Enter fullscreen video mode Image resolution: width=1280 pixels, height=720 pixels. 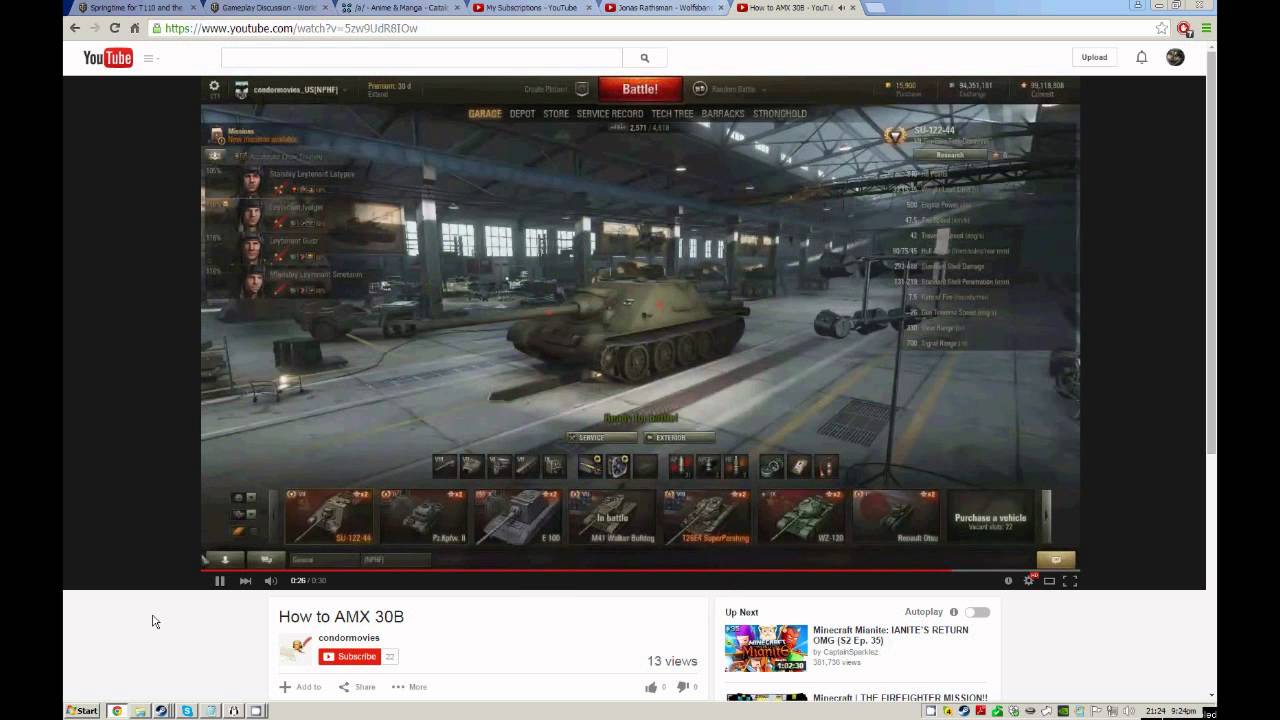pyautogui.click(x=1069, y=581)
